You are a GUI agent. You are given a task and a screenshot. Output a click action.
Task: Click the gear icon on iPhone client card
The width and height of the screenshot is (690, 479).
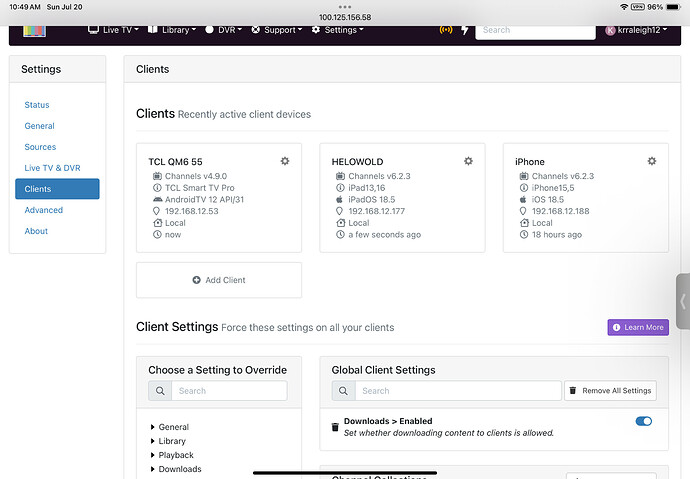(652, 161)
